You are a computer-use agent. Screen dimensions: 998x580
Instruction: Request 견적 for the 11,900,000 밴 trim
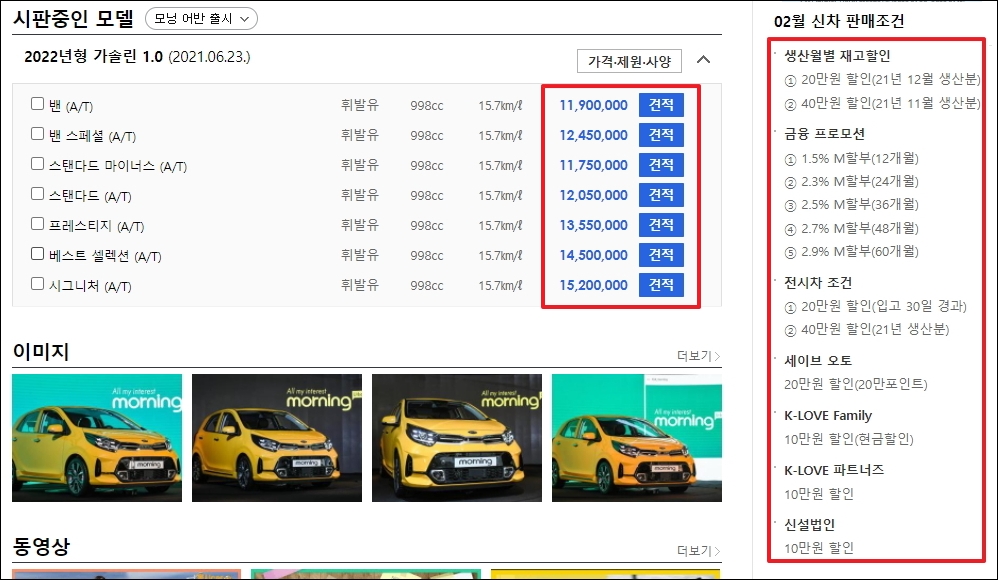click(661, 105)
